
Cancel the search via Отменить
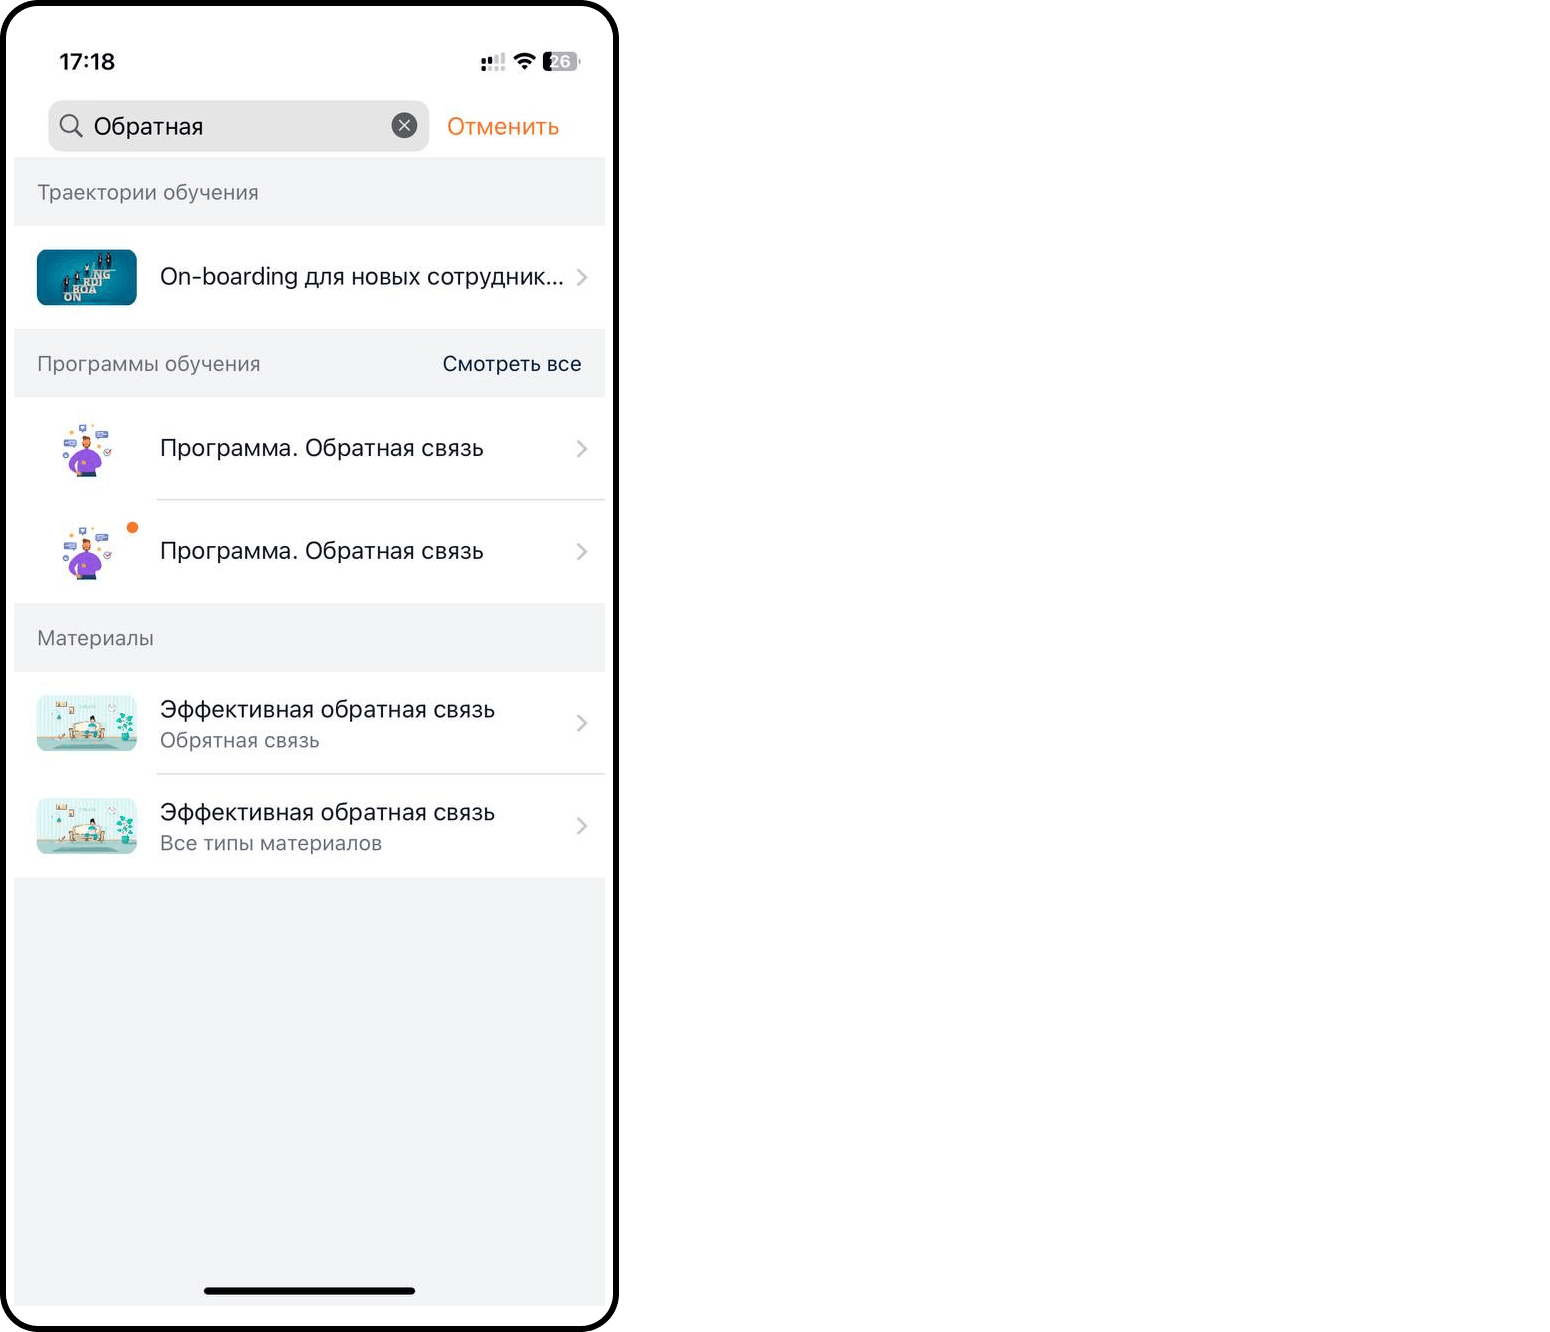(x=502, y=127)
